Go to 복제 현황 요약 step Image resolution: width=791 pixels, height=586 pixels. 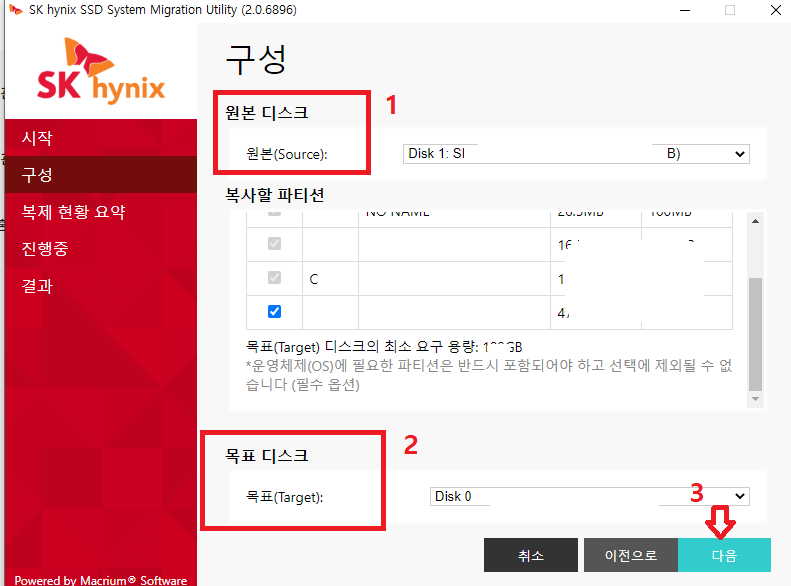[101, 211]
